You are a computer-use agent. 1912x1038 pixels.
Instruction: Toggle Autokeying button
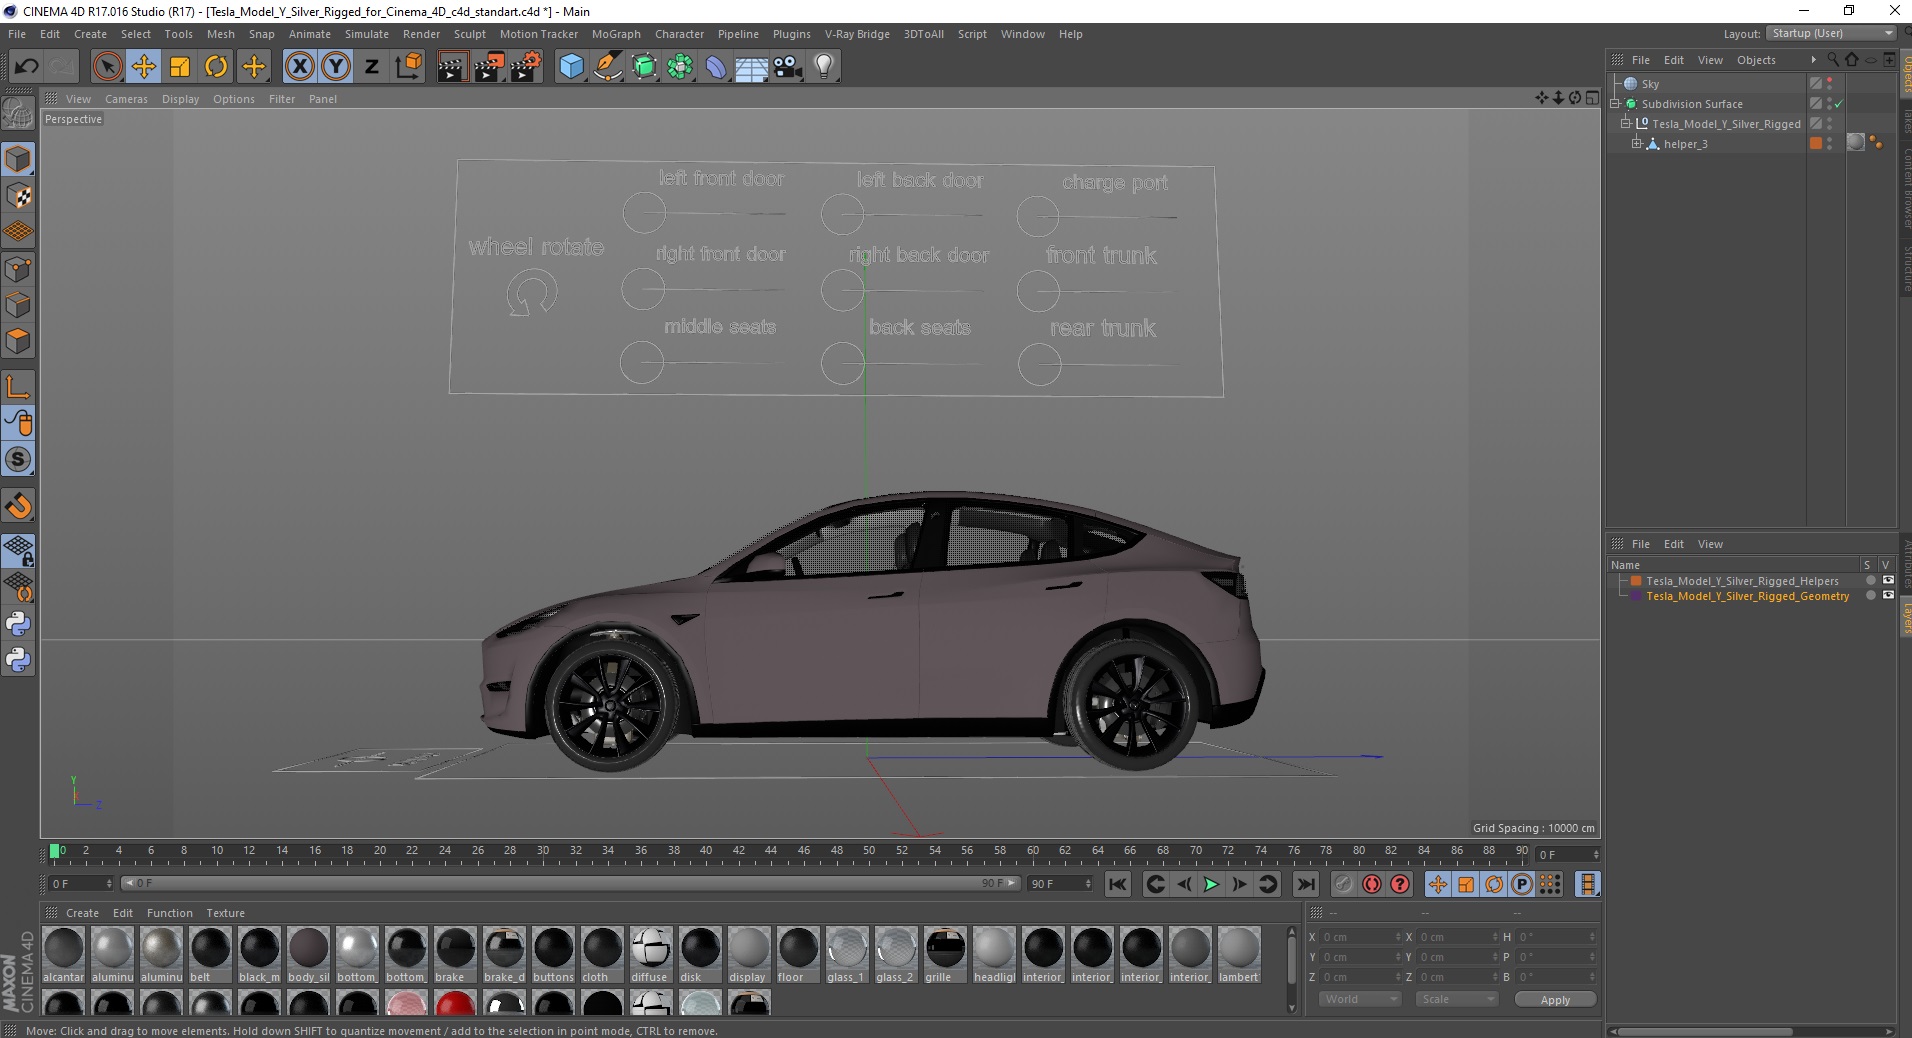(x=1372, y=884)
